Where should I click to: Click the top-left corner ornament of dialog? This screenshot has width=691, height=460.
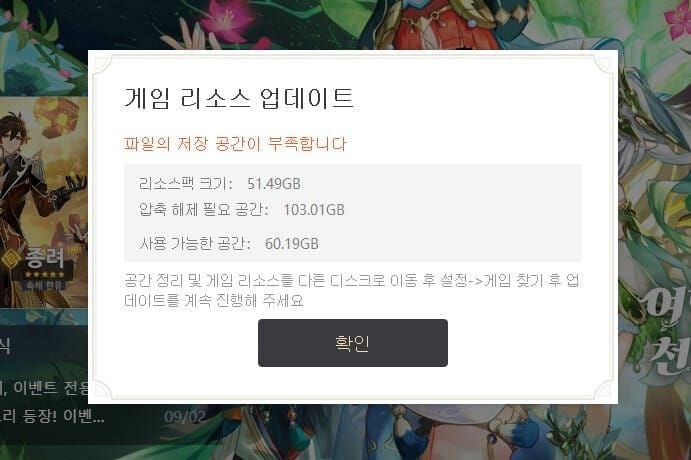(102, 64)
